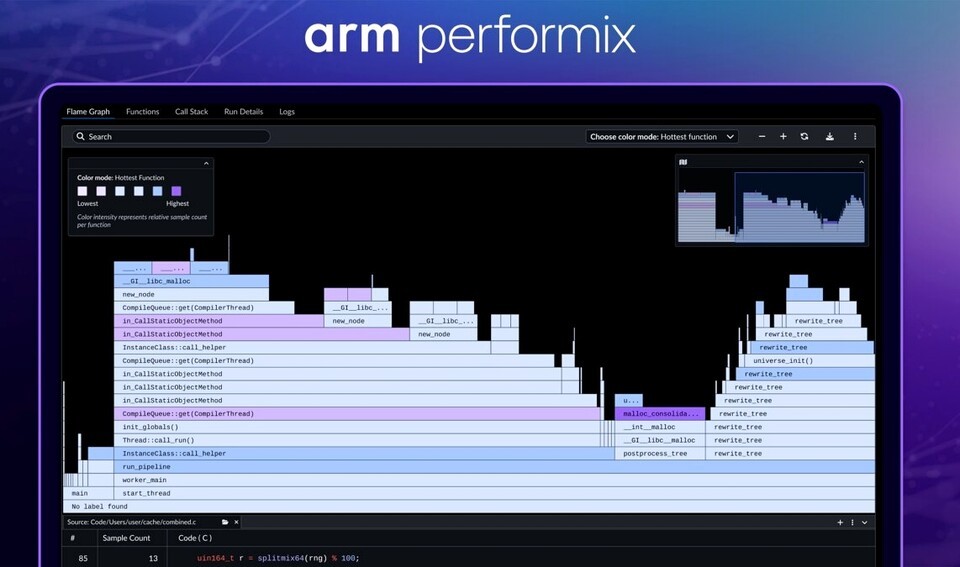Zoom in the flame graph with plus icon
The image size is (960, 567).
(783, 137)
